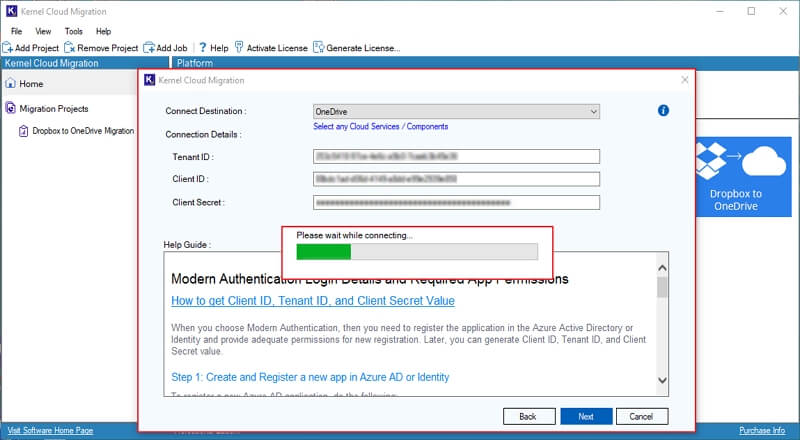Click the connecting progress bar
This screenshot has height=440, width=800.
(417, 252)
